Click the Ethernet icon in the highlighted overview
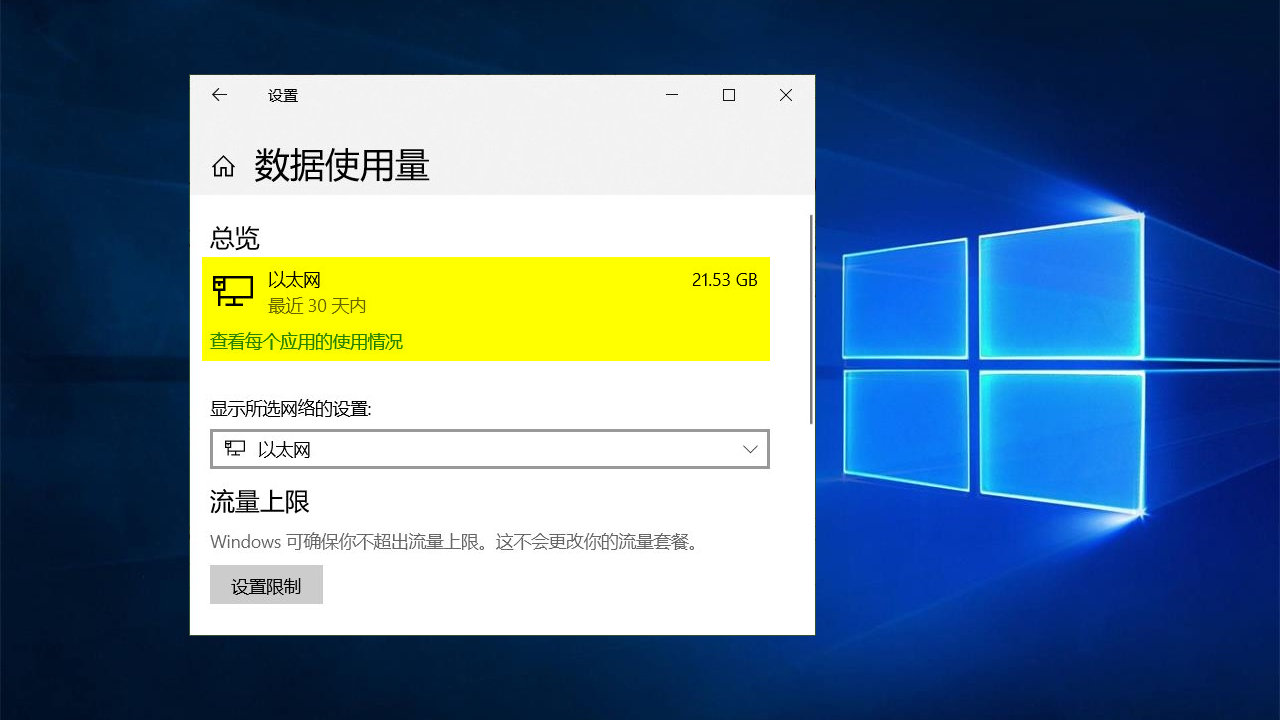 point(233,290)
